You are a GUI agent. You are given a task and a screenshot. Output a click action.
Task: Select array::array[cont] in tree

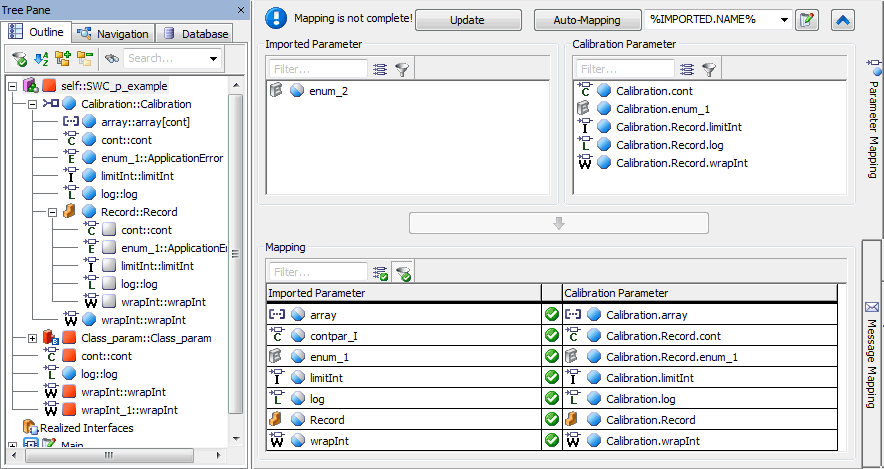[x=145, y=122]
